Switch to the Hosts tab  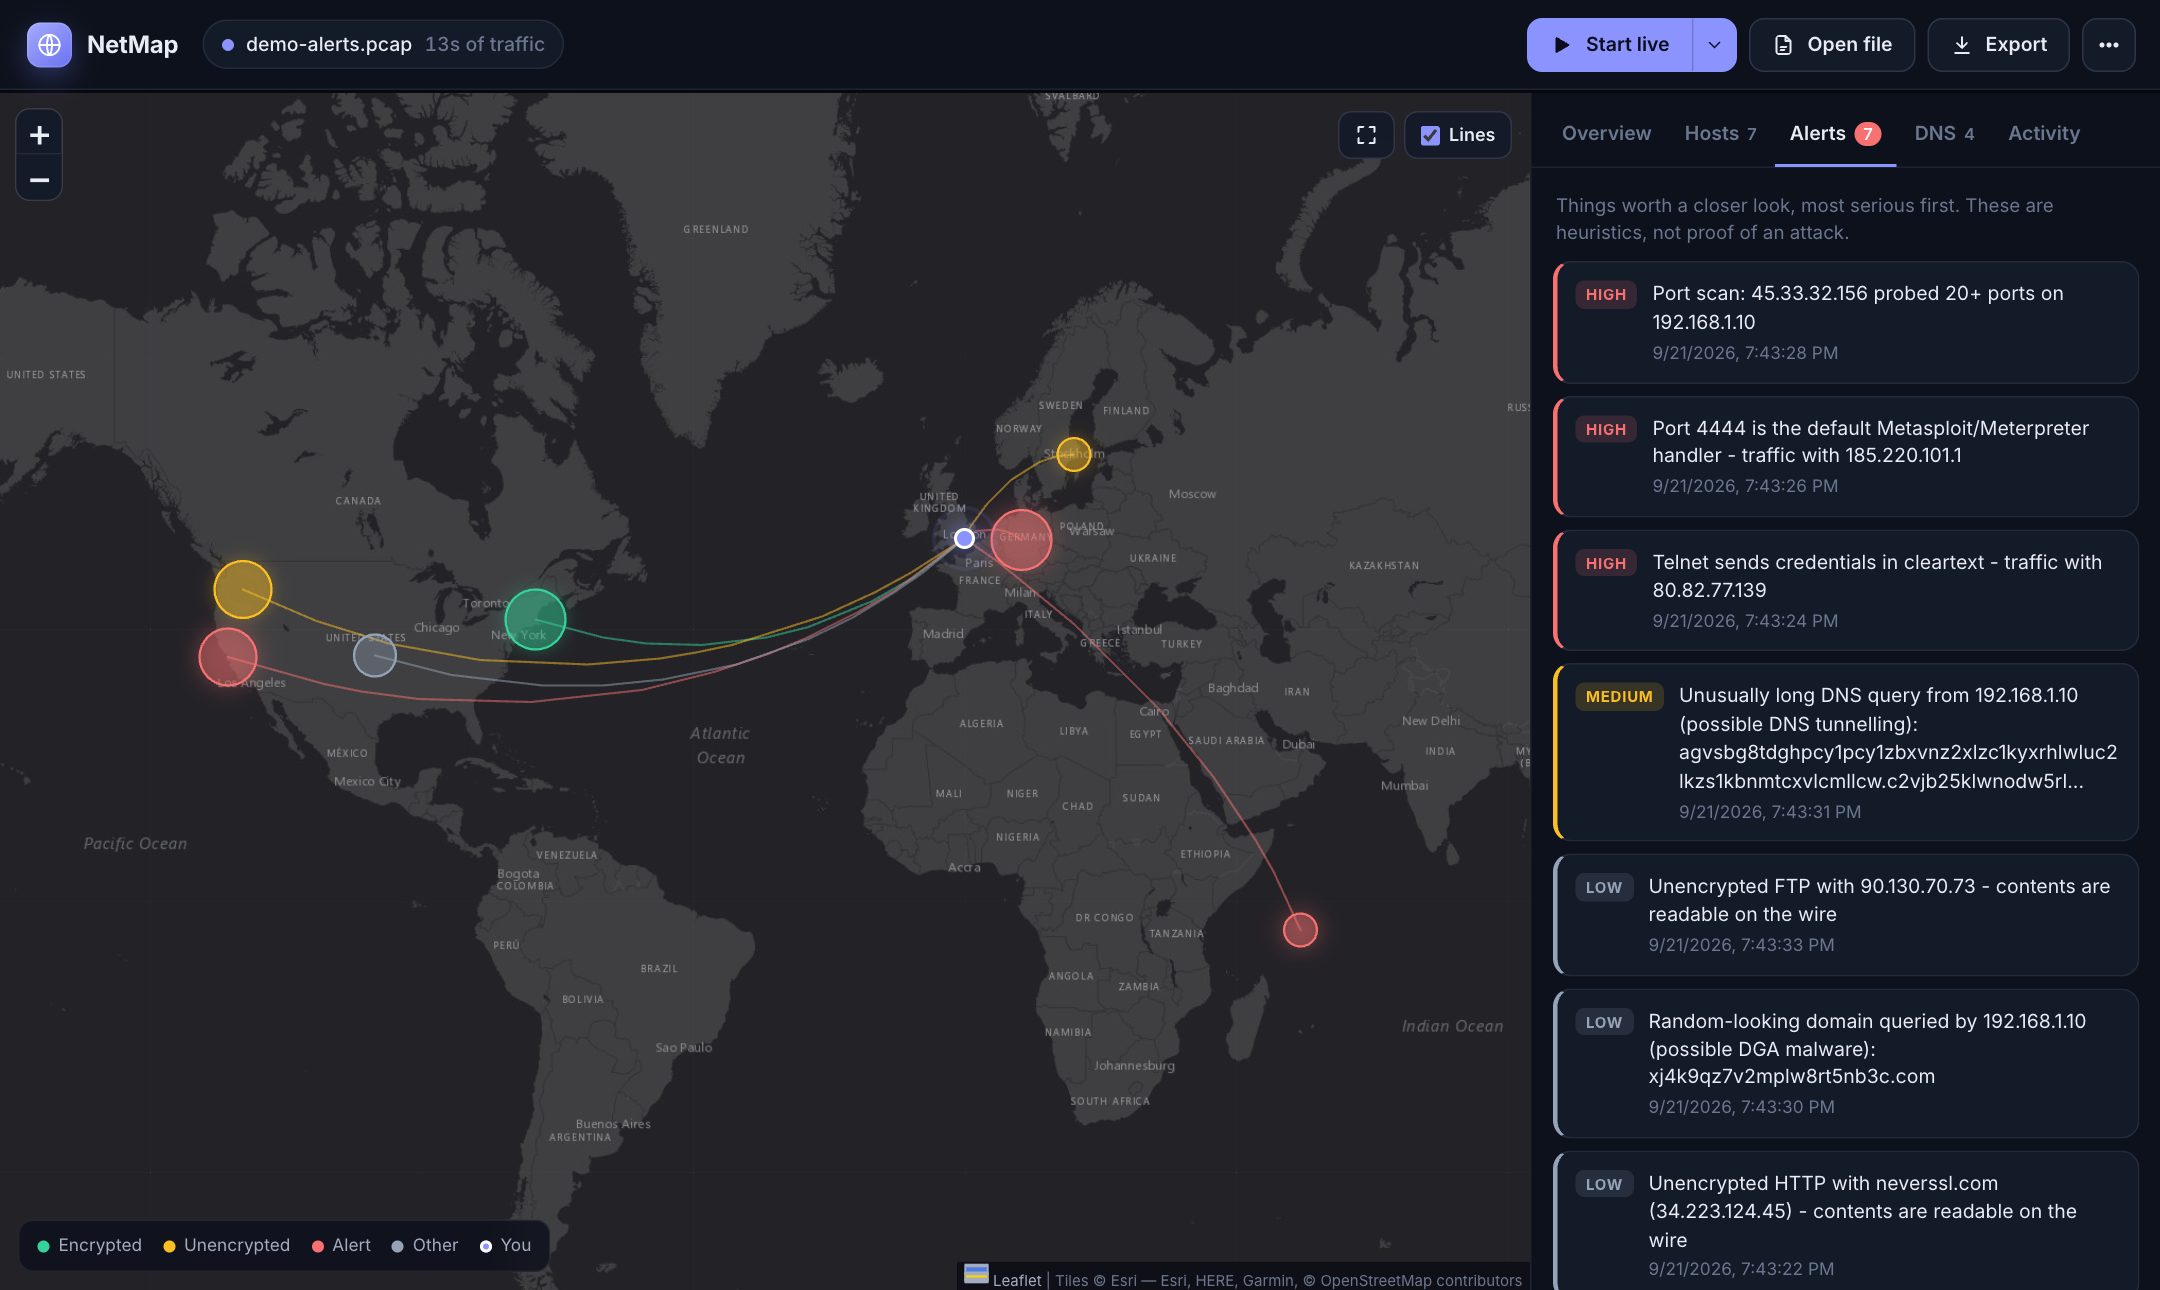[1720, 133]
